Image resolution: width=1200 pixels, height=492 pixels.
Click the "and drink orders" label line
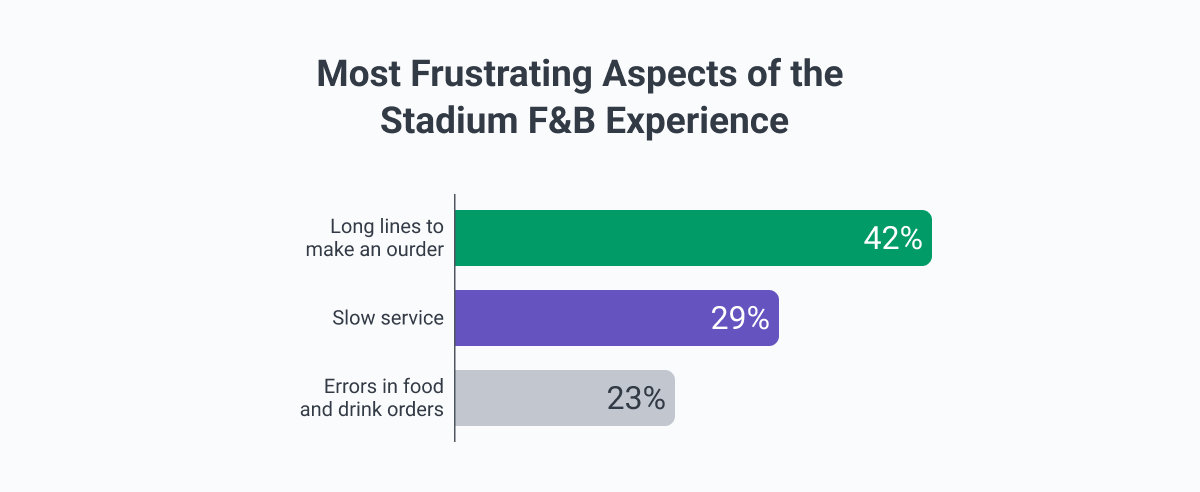pyautogui.click(x=372, y=409)
